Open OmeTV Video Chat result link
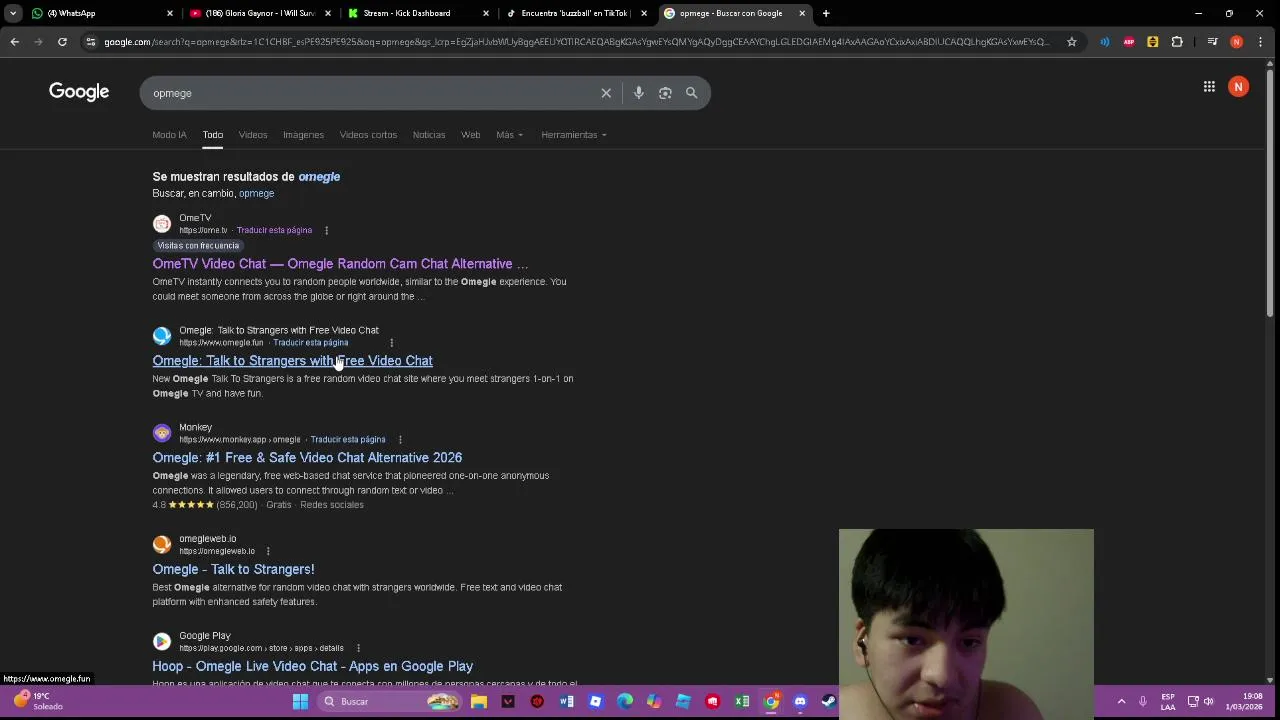This screenshot has width=1280, height=720. point(340,264)
